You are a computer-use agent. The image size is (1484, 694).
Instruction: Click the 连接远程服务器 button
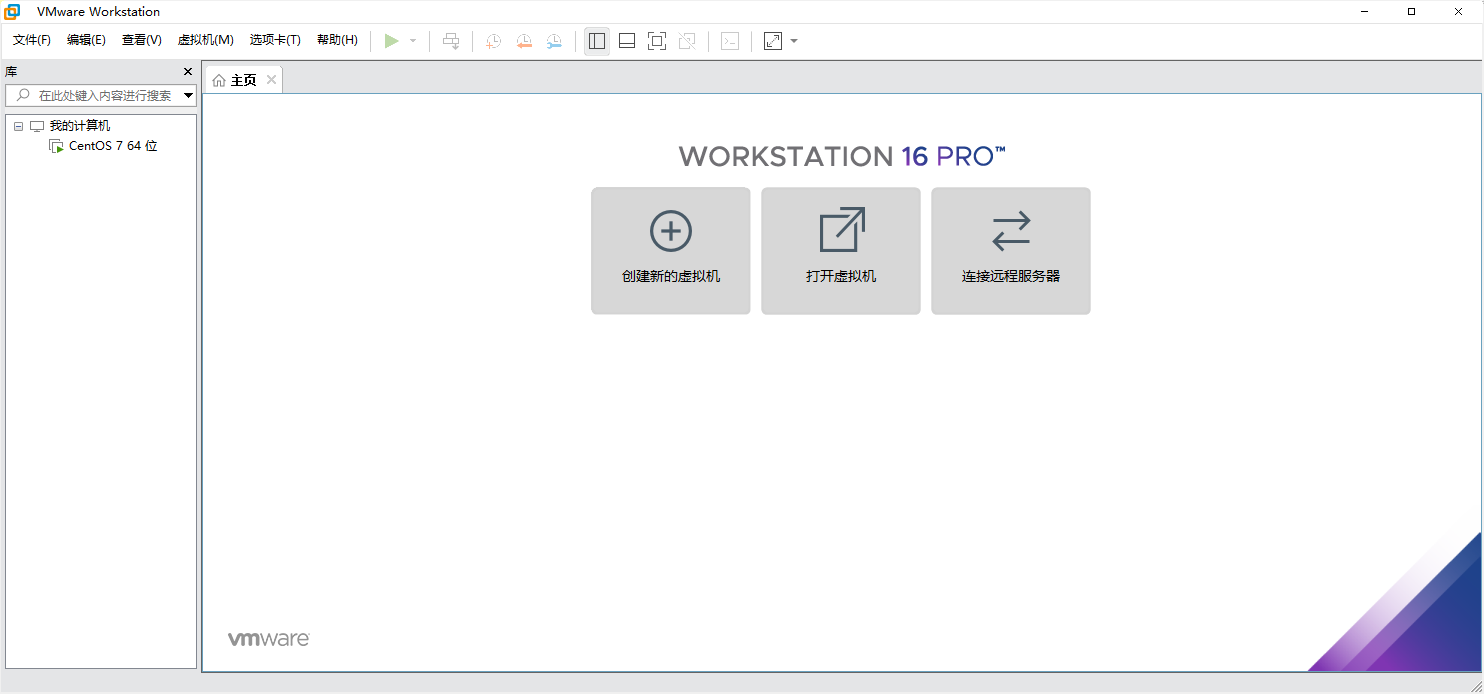[x=1011, y=251]
